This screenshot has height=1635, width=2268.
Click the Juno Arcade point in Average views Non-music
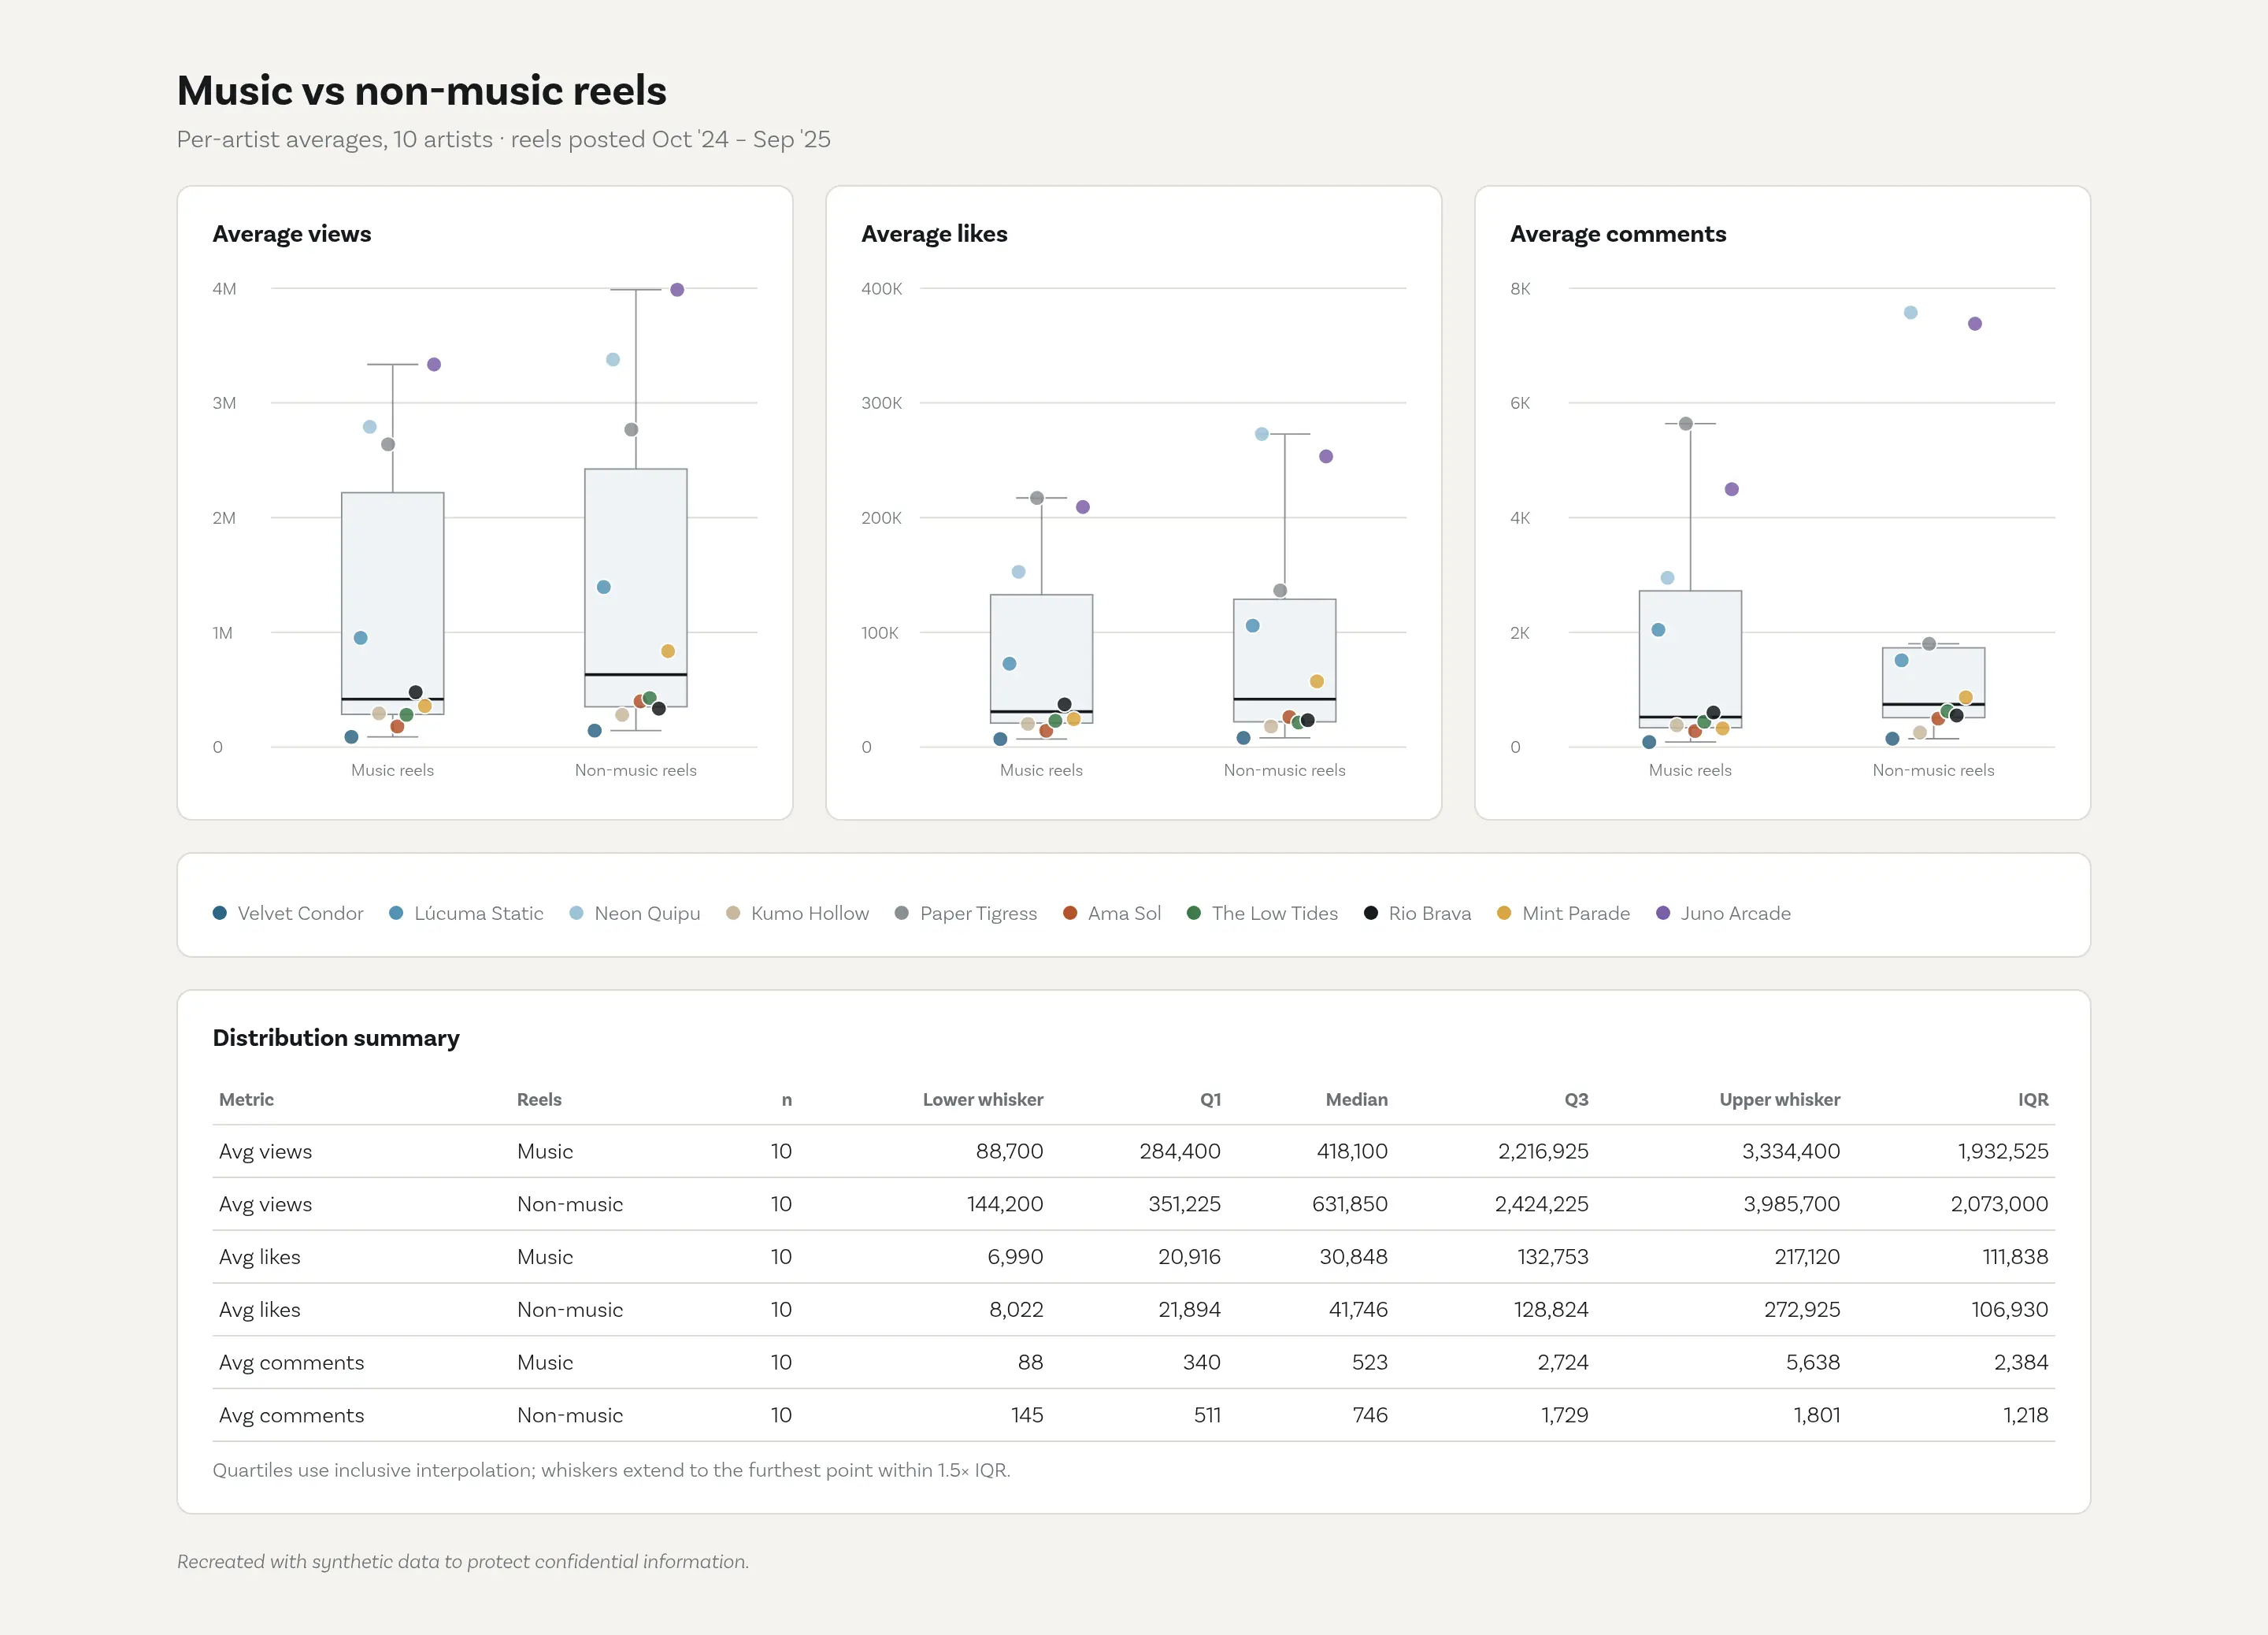point(677,290)
